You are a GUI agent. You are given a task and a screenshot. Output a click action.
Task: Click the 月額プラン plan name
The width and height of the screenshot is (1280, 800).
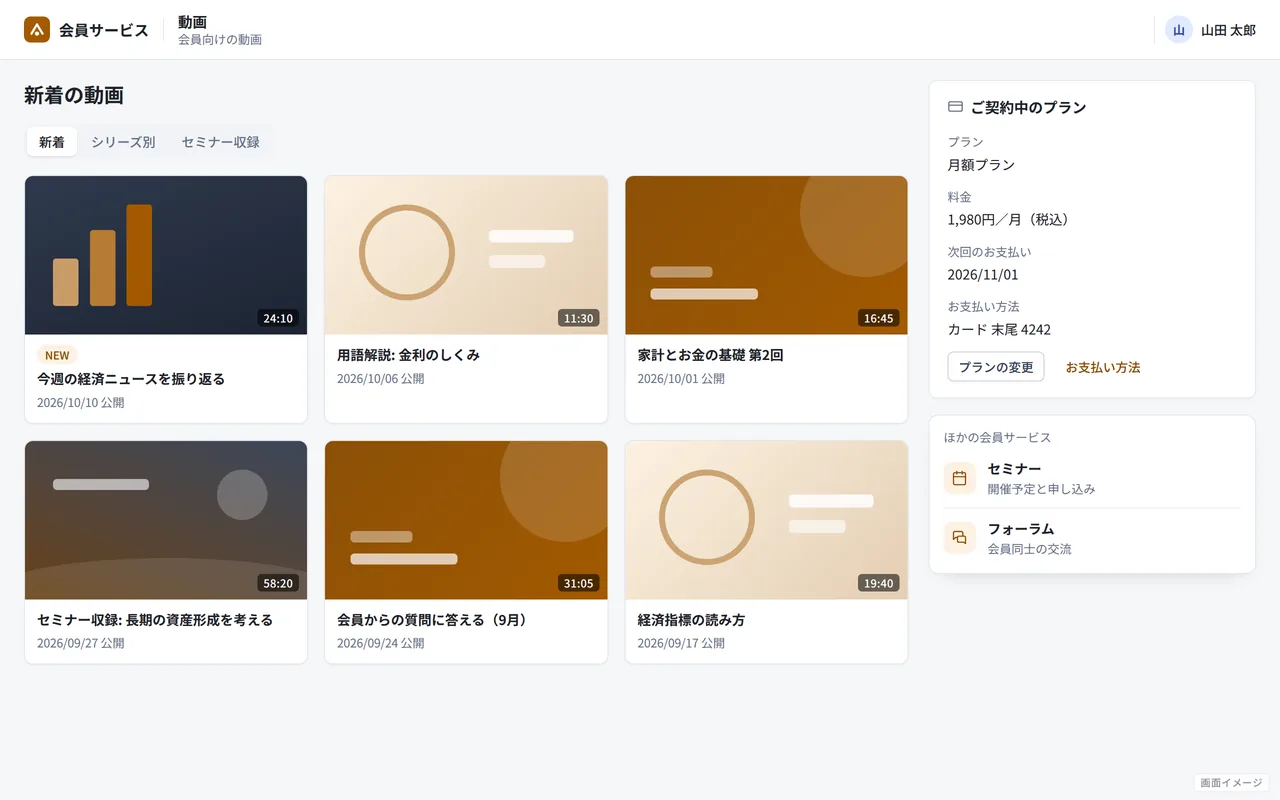981,164
